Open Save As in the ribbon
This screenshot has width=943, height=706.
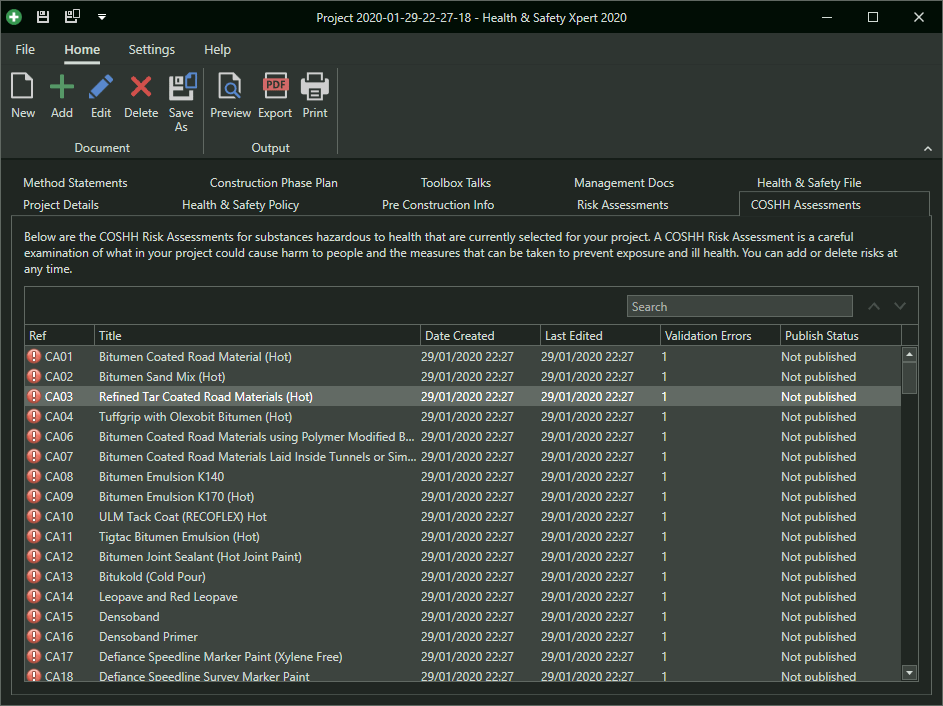[182, 103]
